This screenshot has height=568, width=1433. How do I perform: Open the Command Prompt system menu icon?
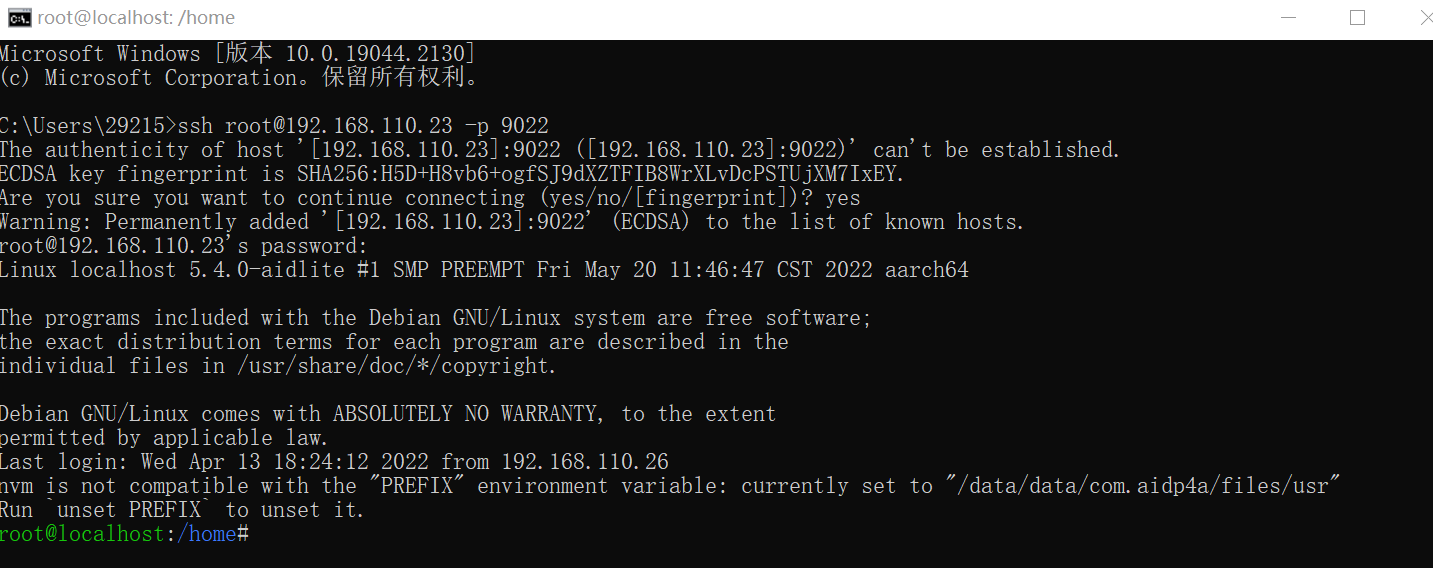click(x=19, y=17)
